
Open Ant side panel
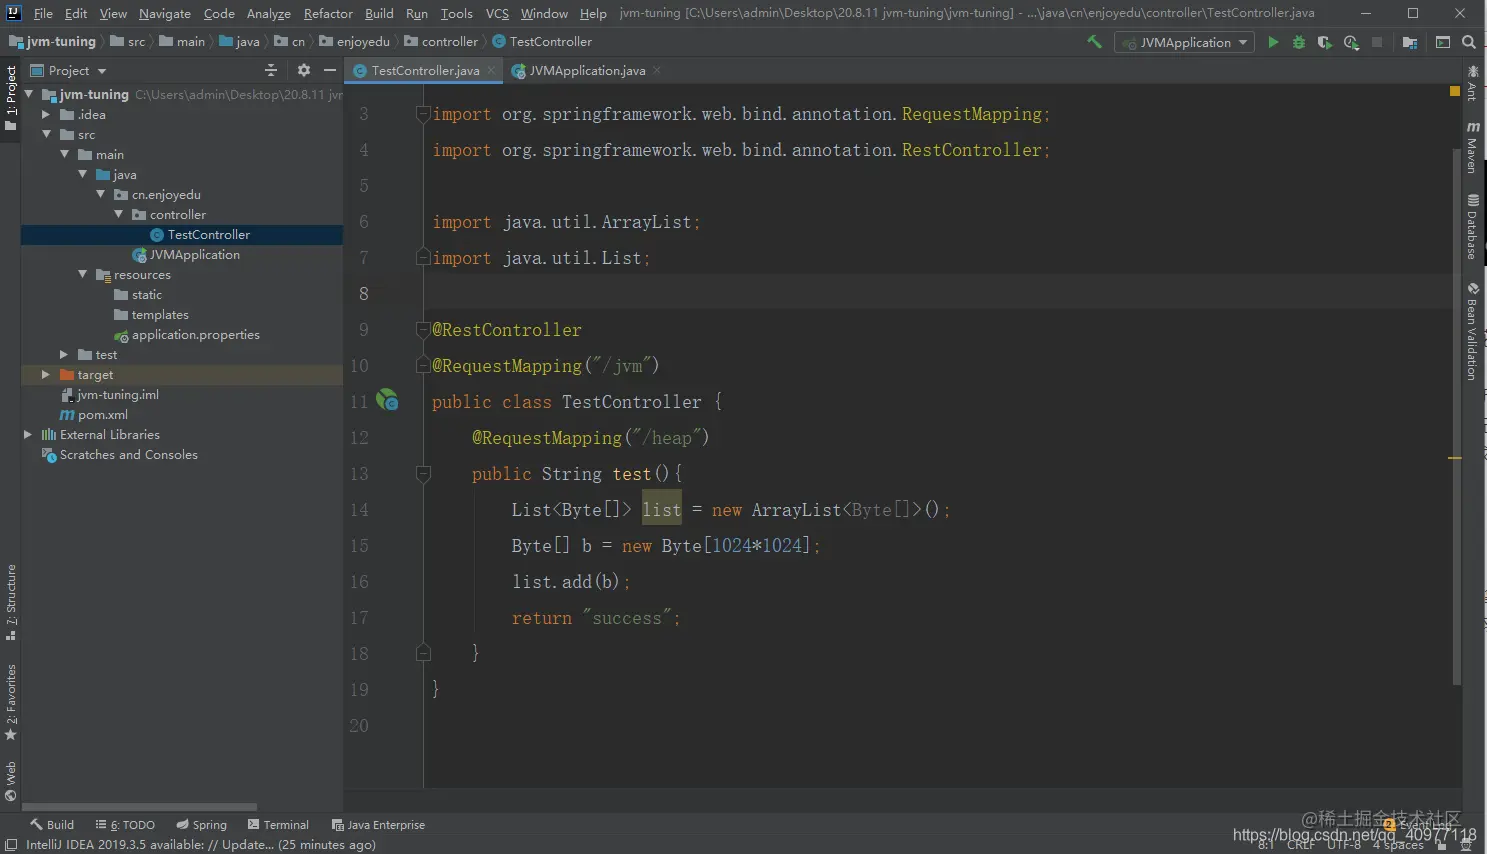click(x=1473, y=83)
